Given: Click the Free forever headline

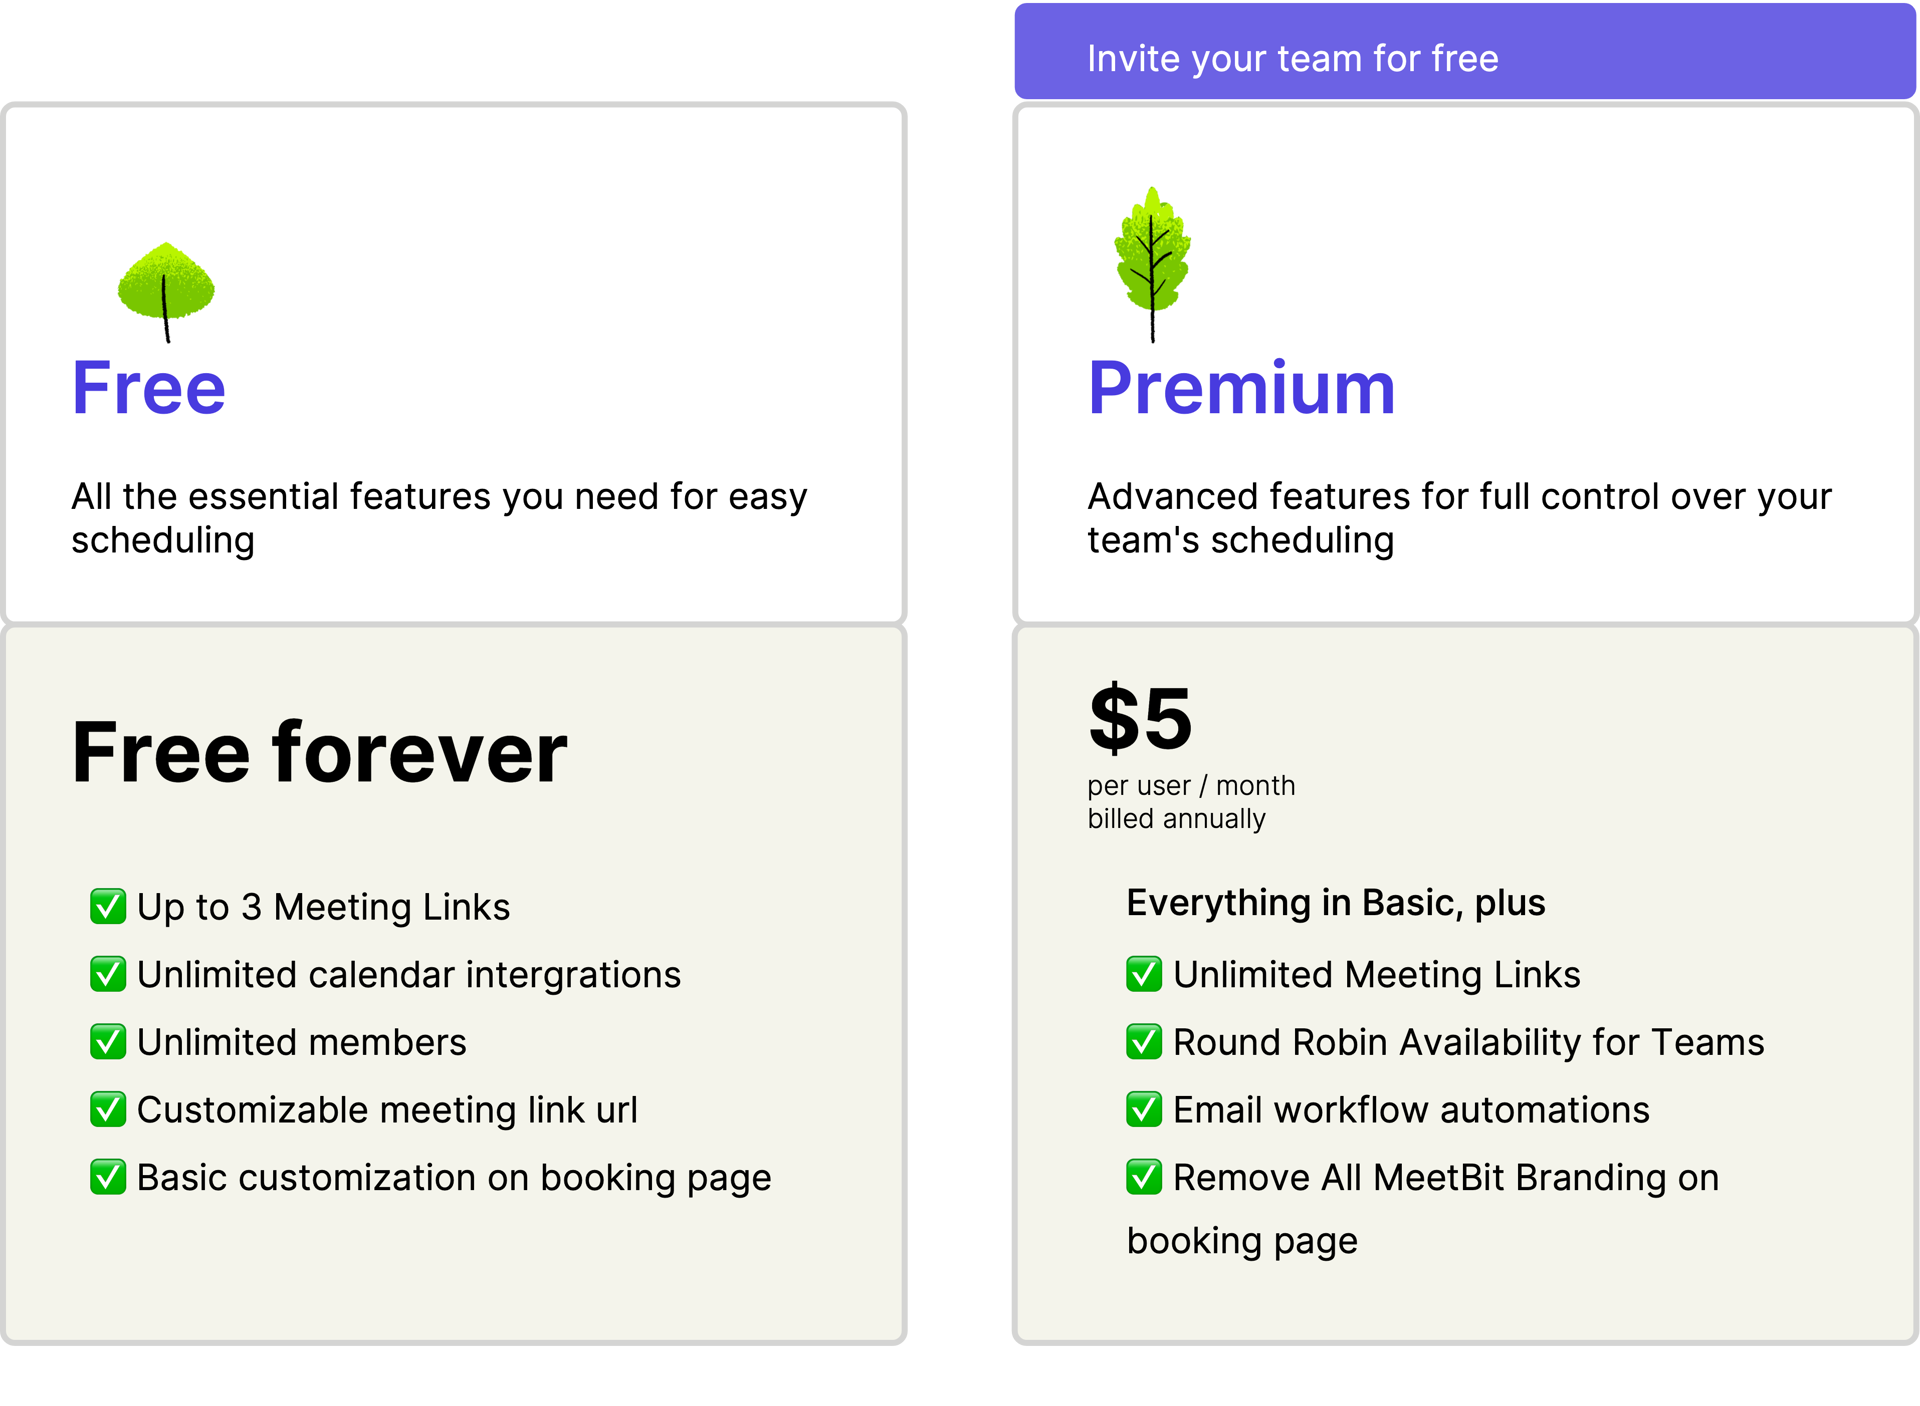Looking at the screenshot, I should coord(319,752).
